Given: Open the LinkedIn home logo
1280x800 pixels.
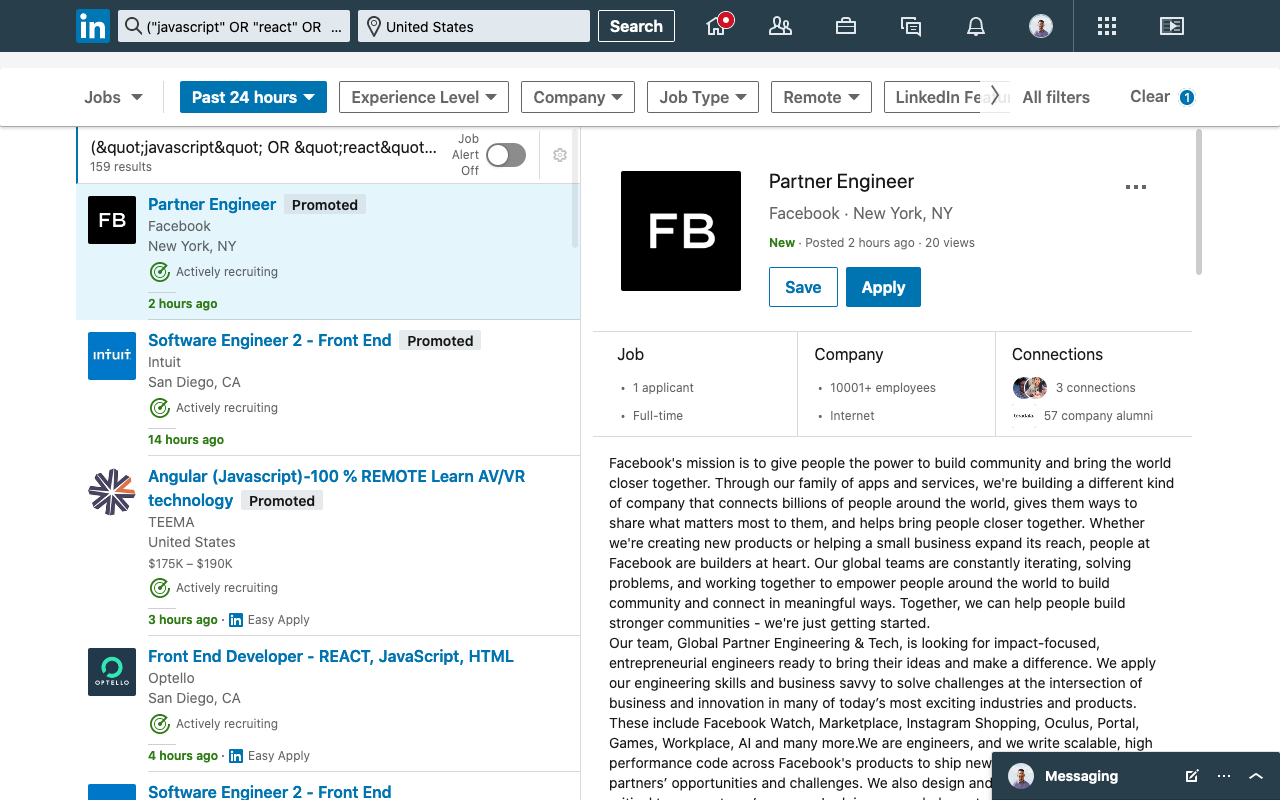Looking at the screenshot, I should click(93, 26).
